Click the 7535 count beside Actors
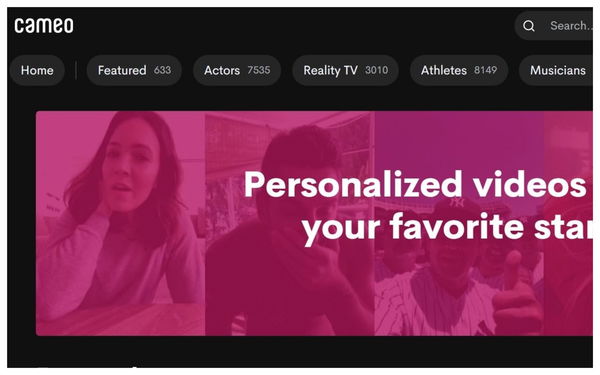The width and height of the screenshot is (600, 375). click(259, 70)
